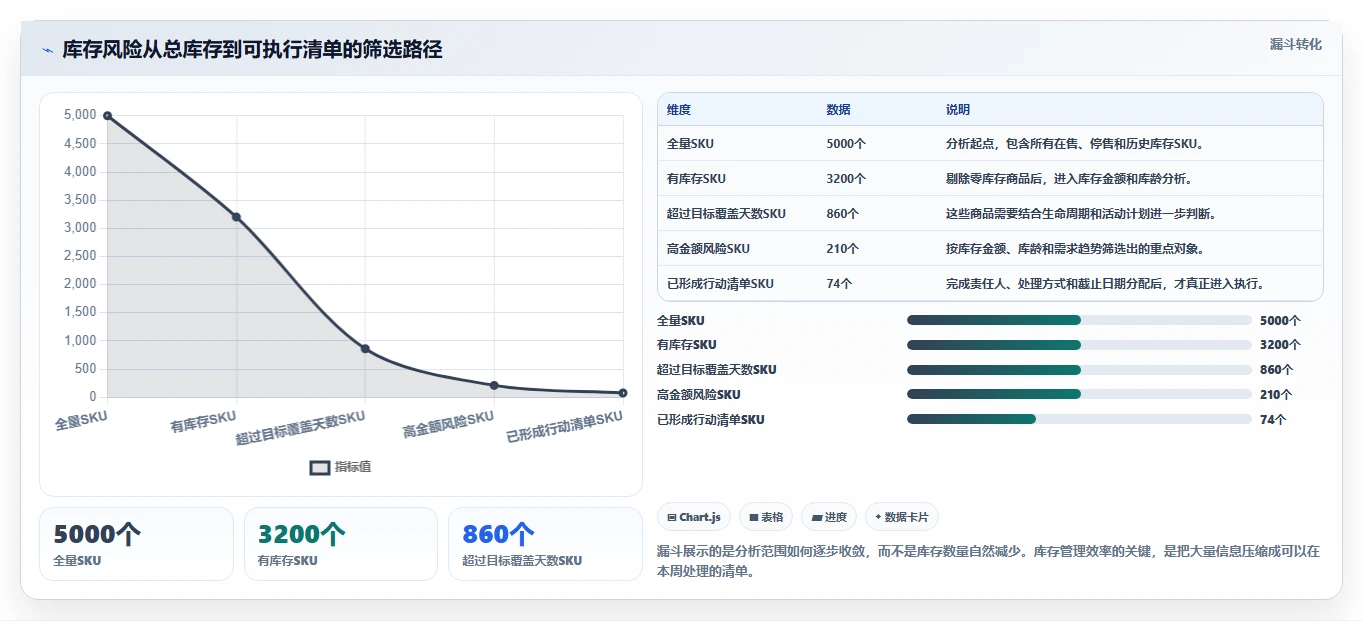
Task: Click the 3200个 label beside progress bar
Action: click(1280, 345)
